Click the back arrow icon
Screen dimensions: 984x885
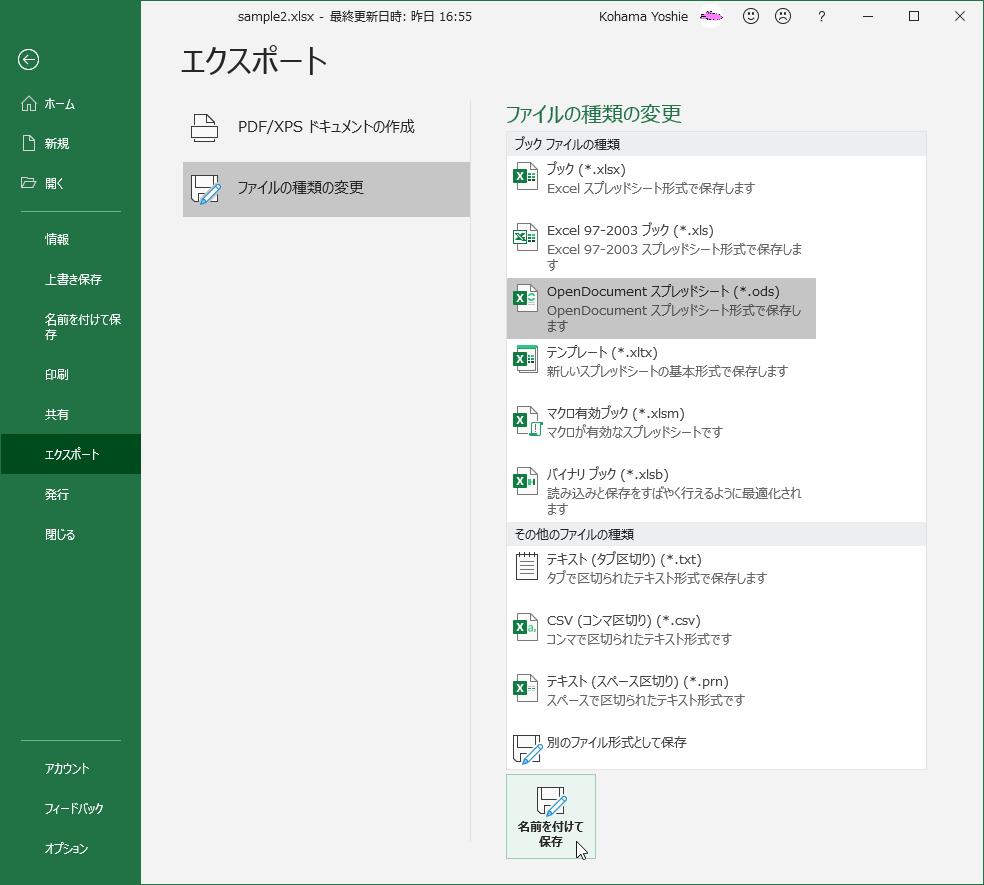click(x=28, y=60)
